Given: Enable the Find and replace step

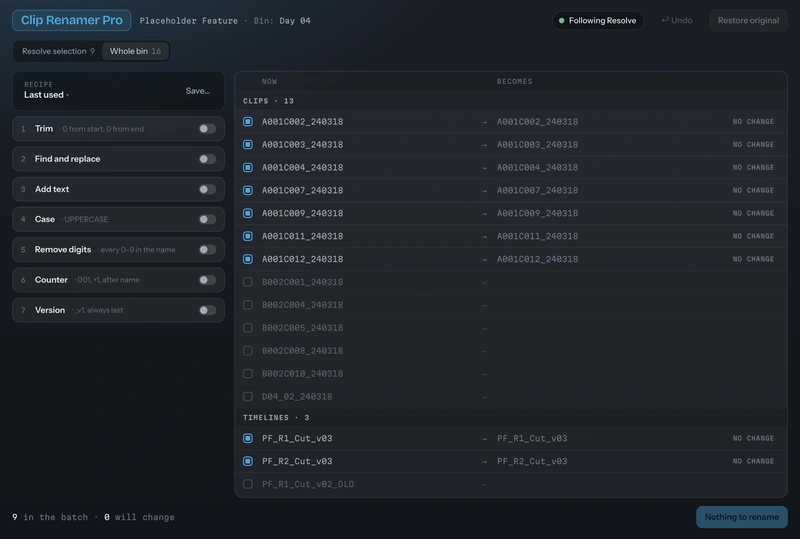Looking at the screenshot, I should [x=207, y=159].
